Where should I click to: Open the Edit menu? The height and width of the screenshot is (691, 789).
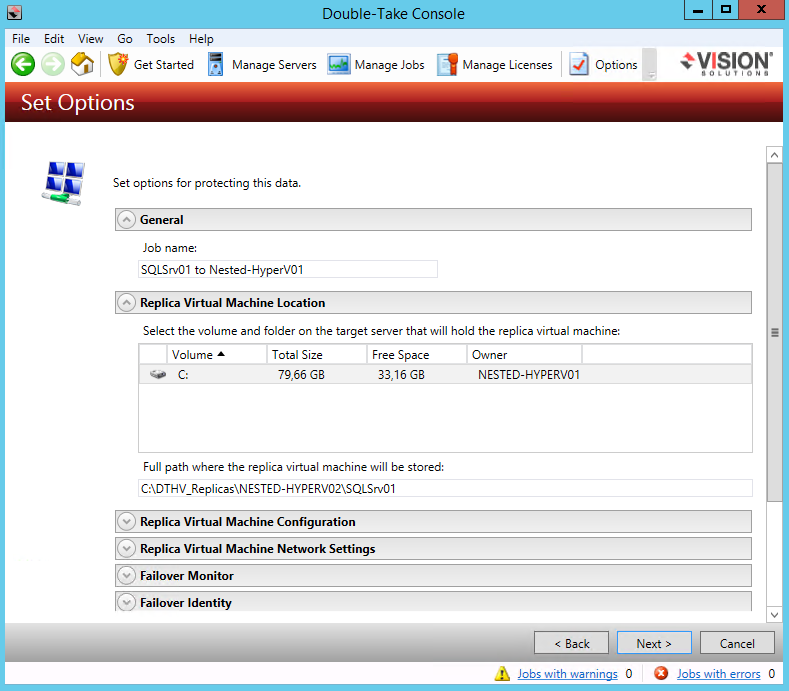tap(54, 39)
